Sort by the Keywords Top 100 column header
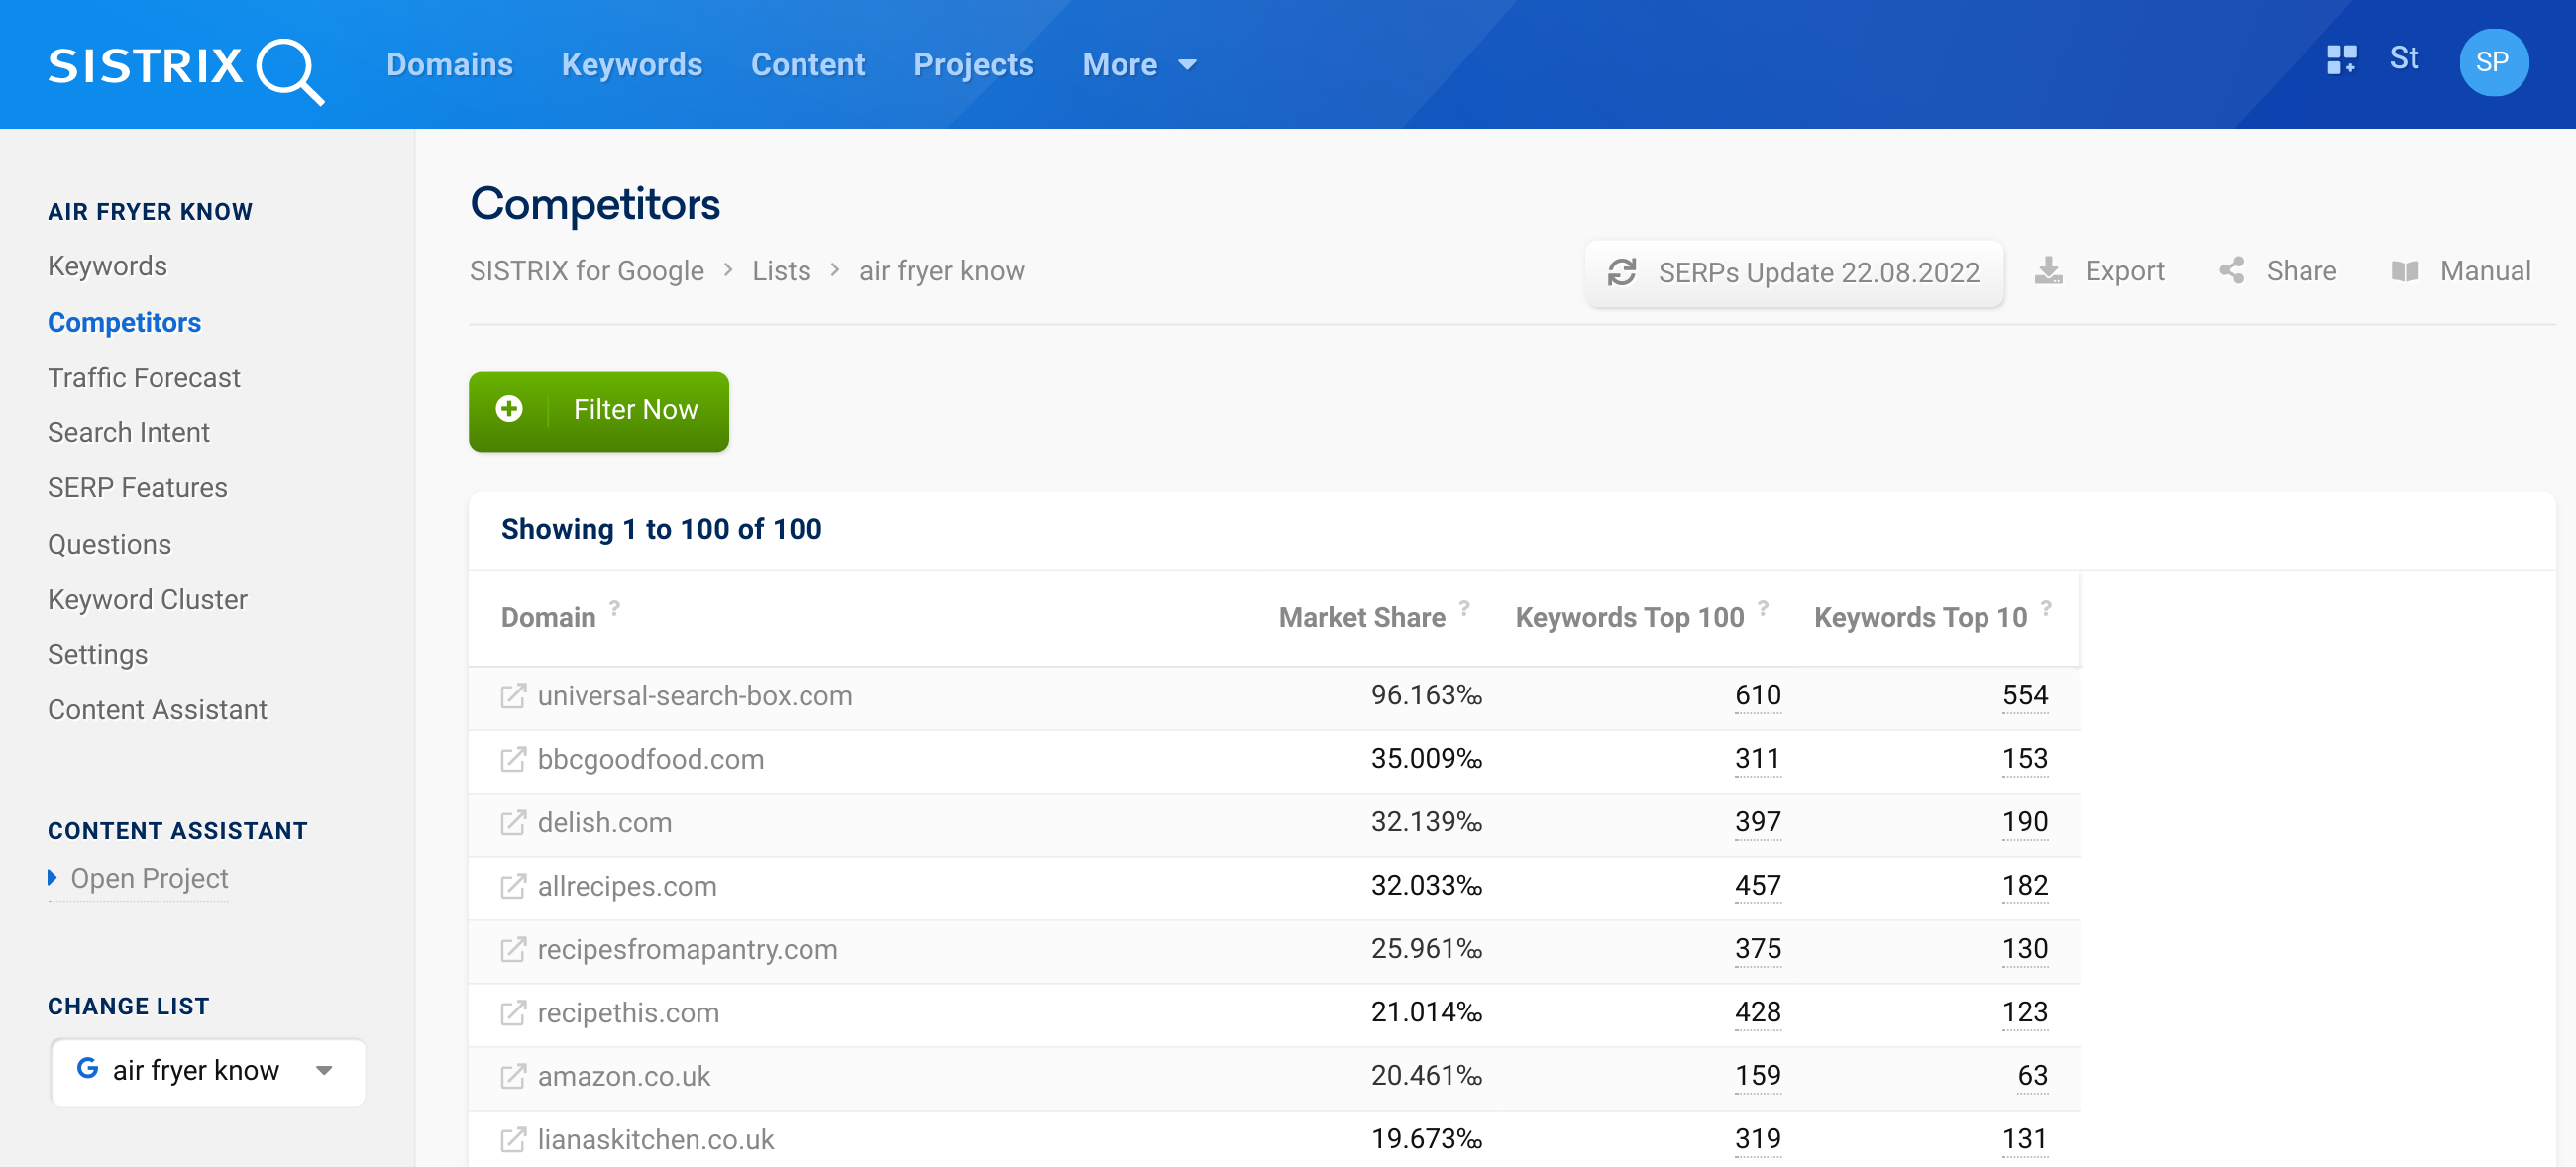This screenshot has width=2576, height=1167. [x=1629, y=618]
